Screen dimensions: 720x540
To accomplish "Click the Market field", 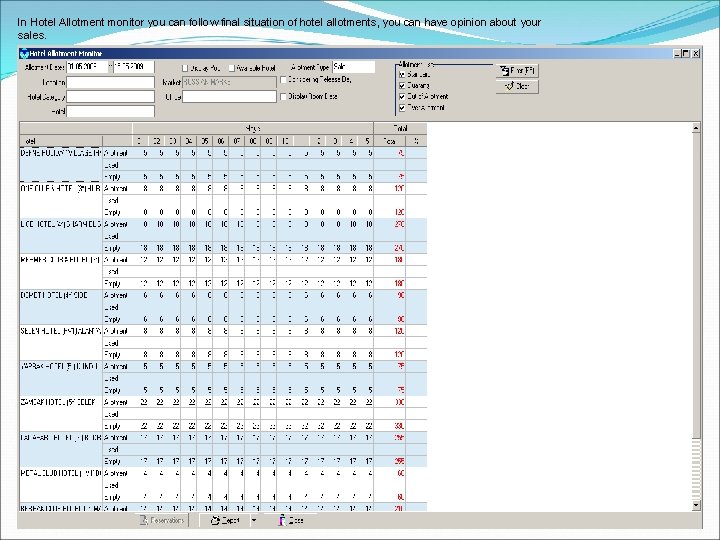I will (x=229, y=83).
